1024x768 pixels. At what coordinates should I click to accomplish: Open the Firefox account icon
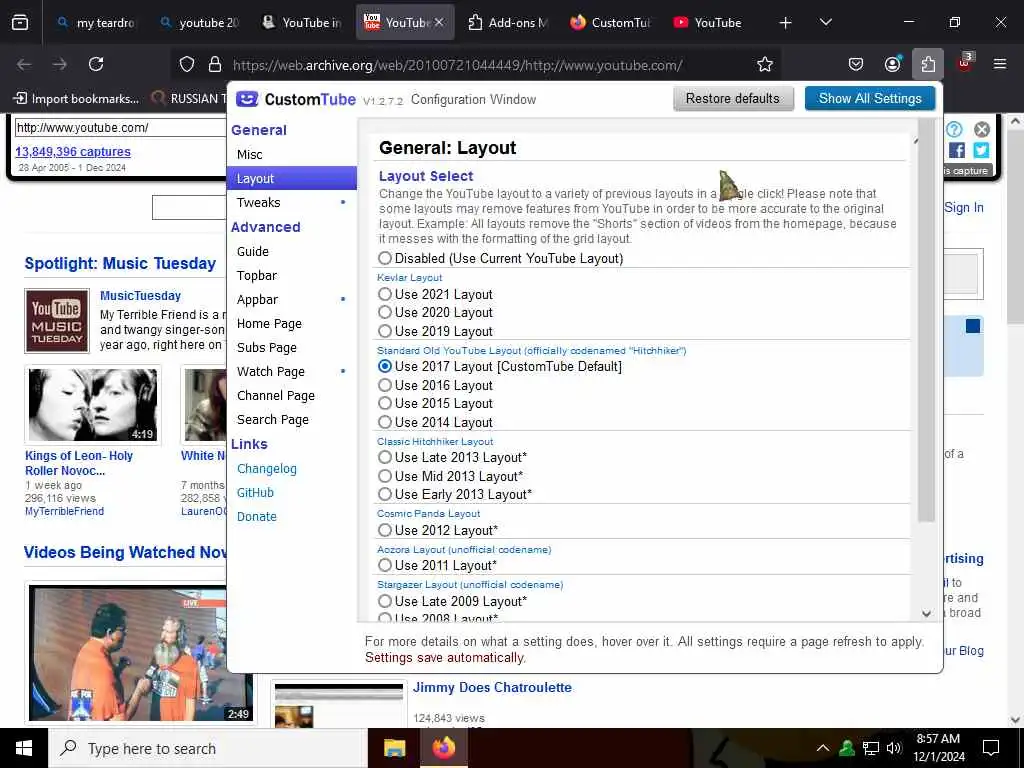[x=892, y=64]
